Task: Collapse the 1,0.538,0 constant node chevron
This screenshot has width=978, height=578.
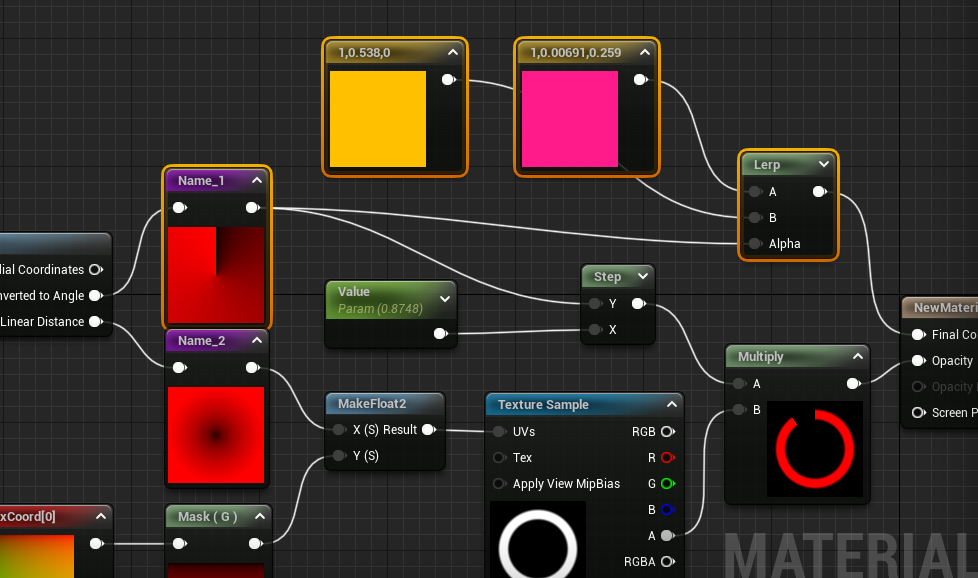Action: pyautogui.click(x=453, y=52)
